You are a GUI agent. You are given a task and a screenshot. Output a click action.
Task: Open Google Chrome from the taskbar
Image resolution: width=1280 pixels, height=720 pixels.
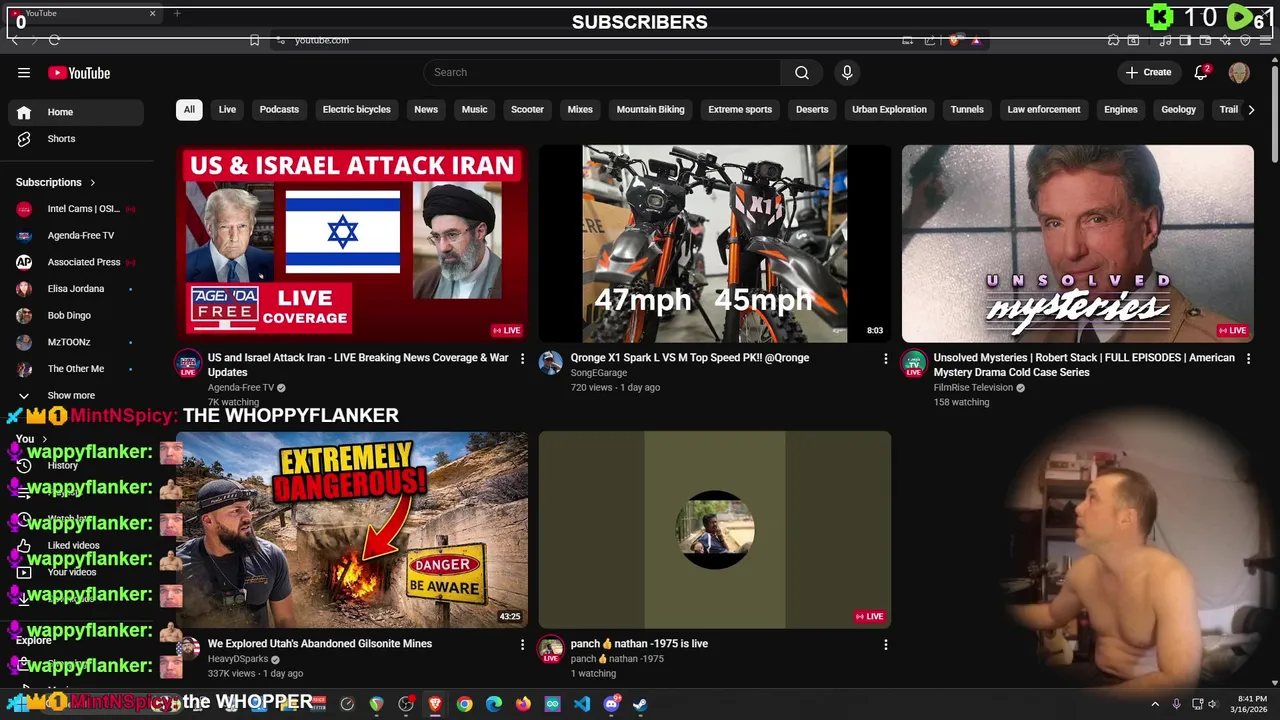tap(465, 704)
